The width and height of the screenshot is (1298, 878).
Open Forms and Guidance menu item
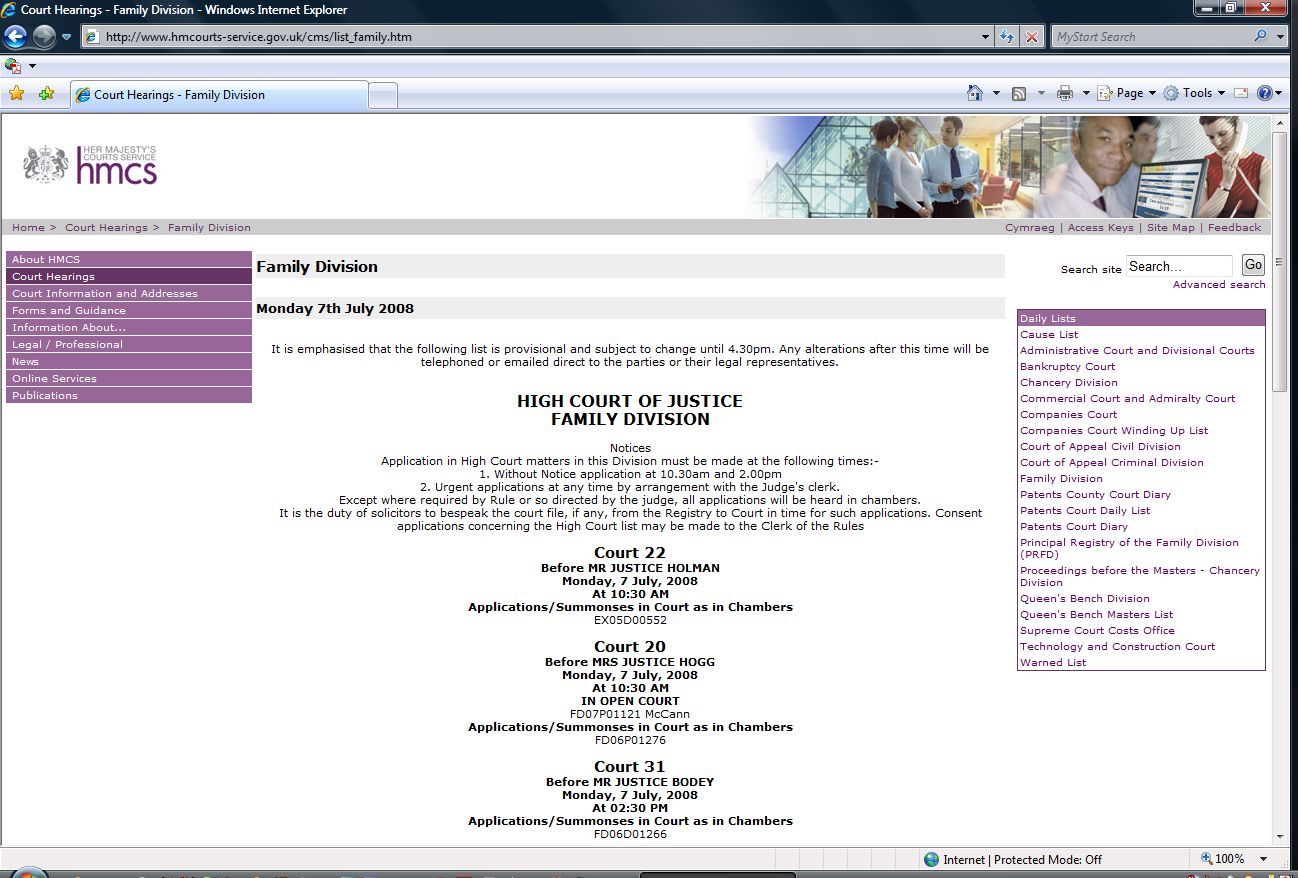[x=128, y=311]
